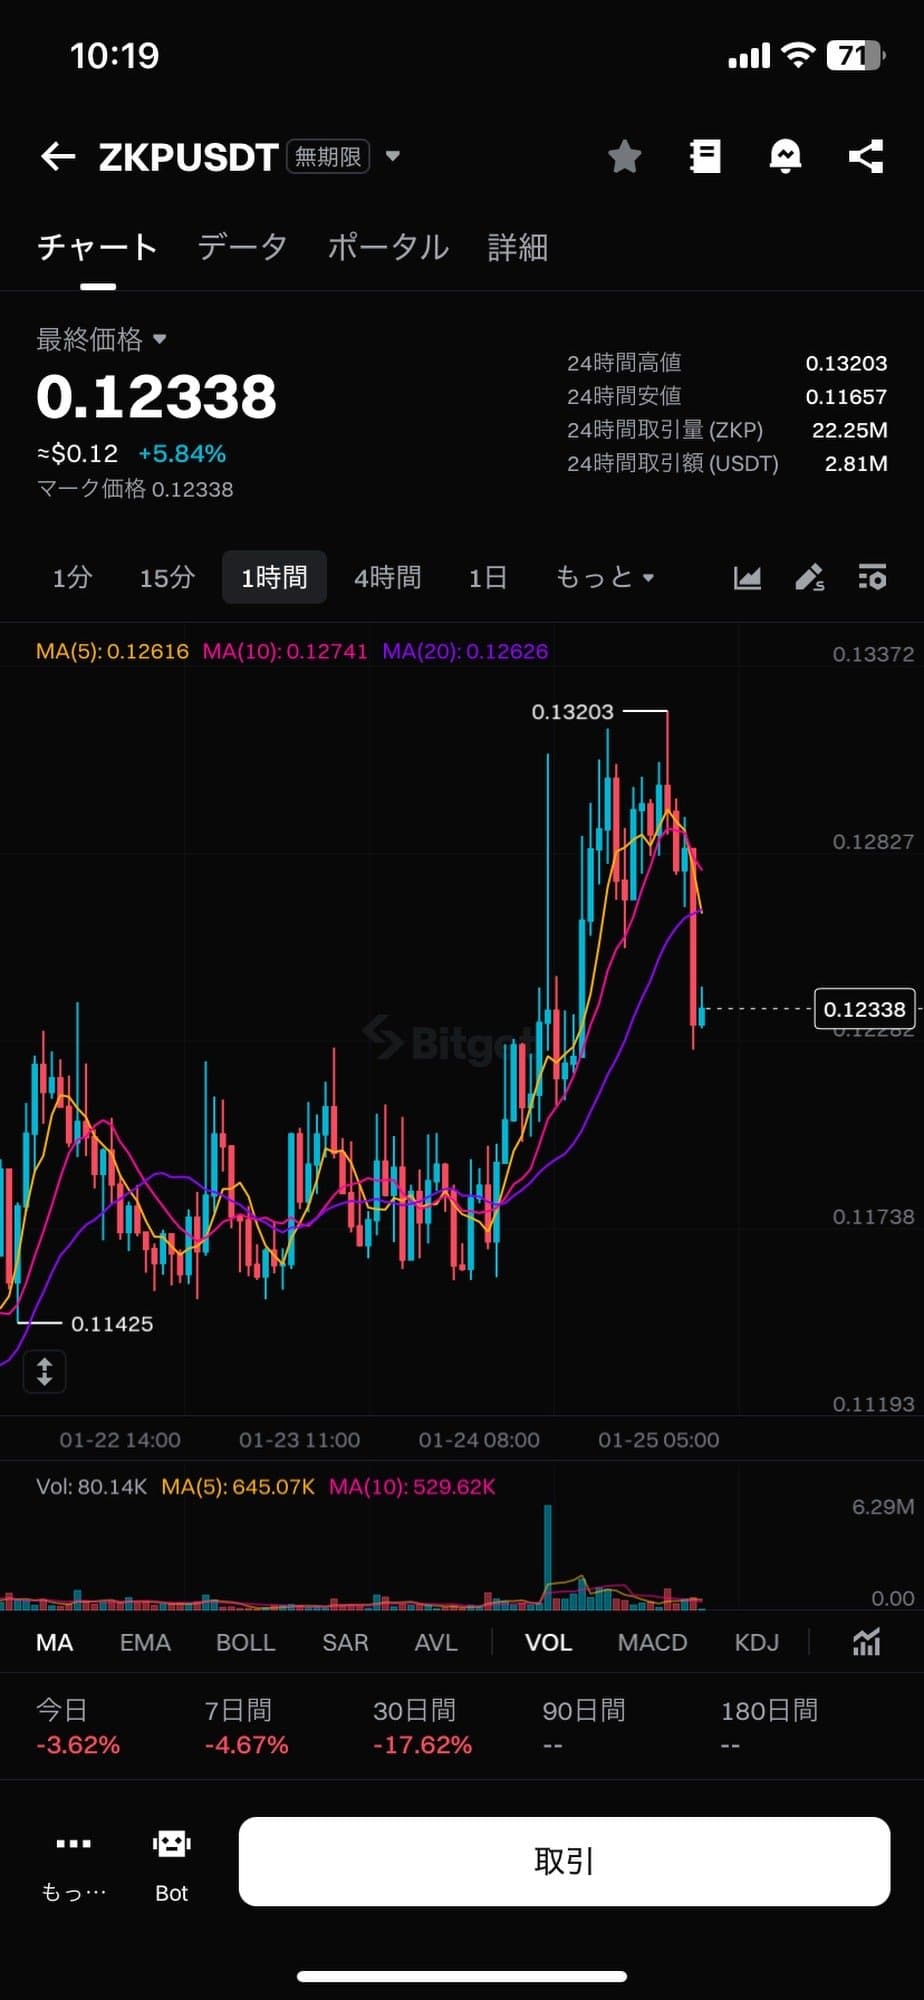
Task: Tap the chart vertical expand arrows button
Action: (45, 1371)
